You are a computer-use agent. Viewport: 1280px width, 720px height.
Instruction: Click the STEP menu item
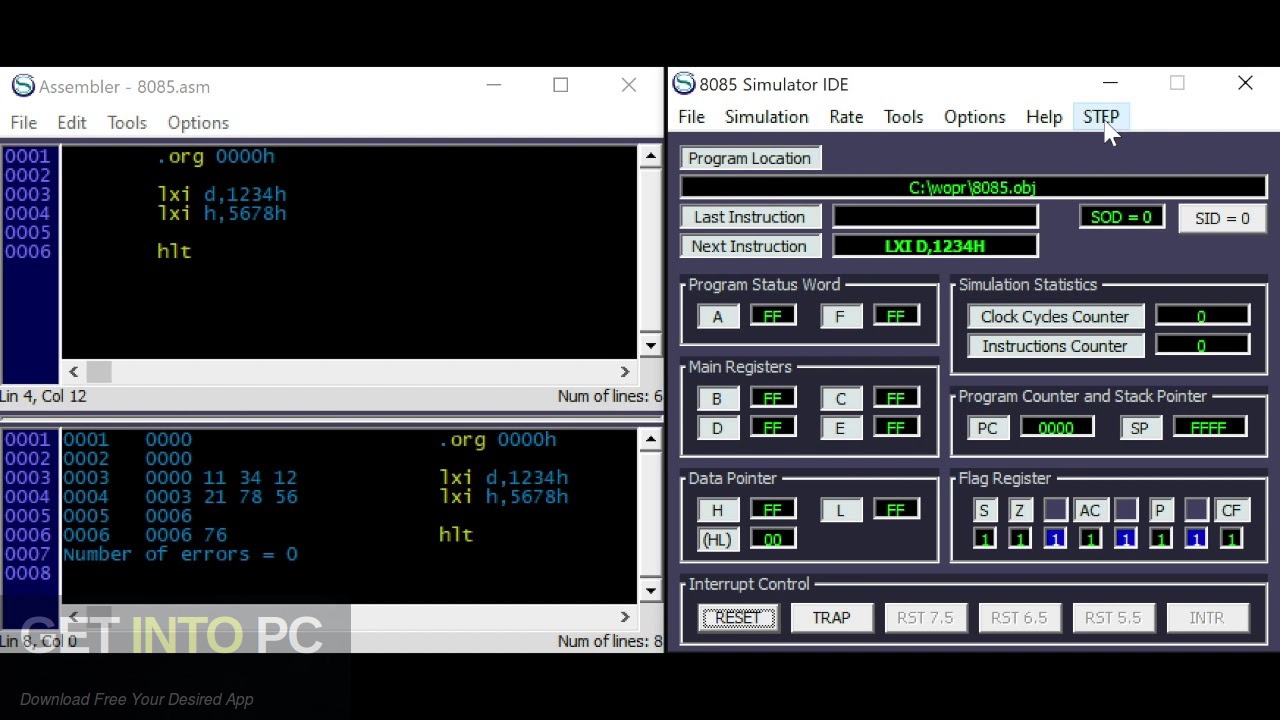[1100, 117]
